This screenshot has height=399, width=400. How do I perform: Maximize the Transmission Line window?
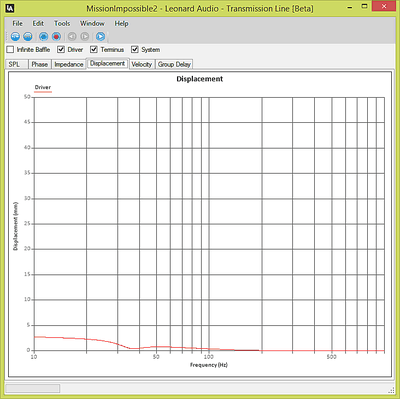coord(365,7)
